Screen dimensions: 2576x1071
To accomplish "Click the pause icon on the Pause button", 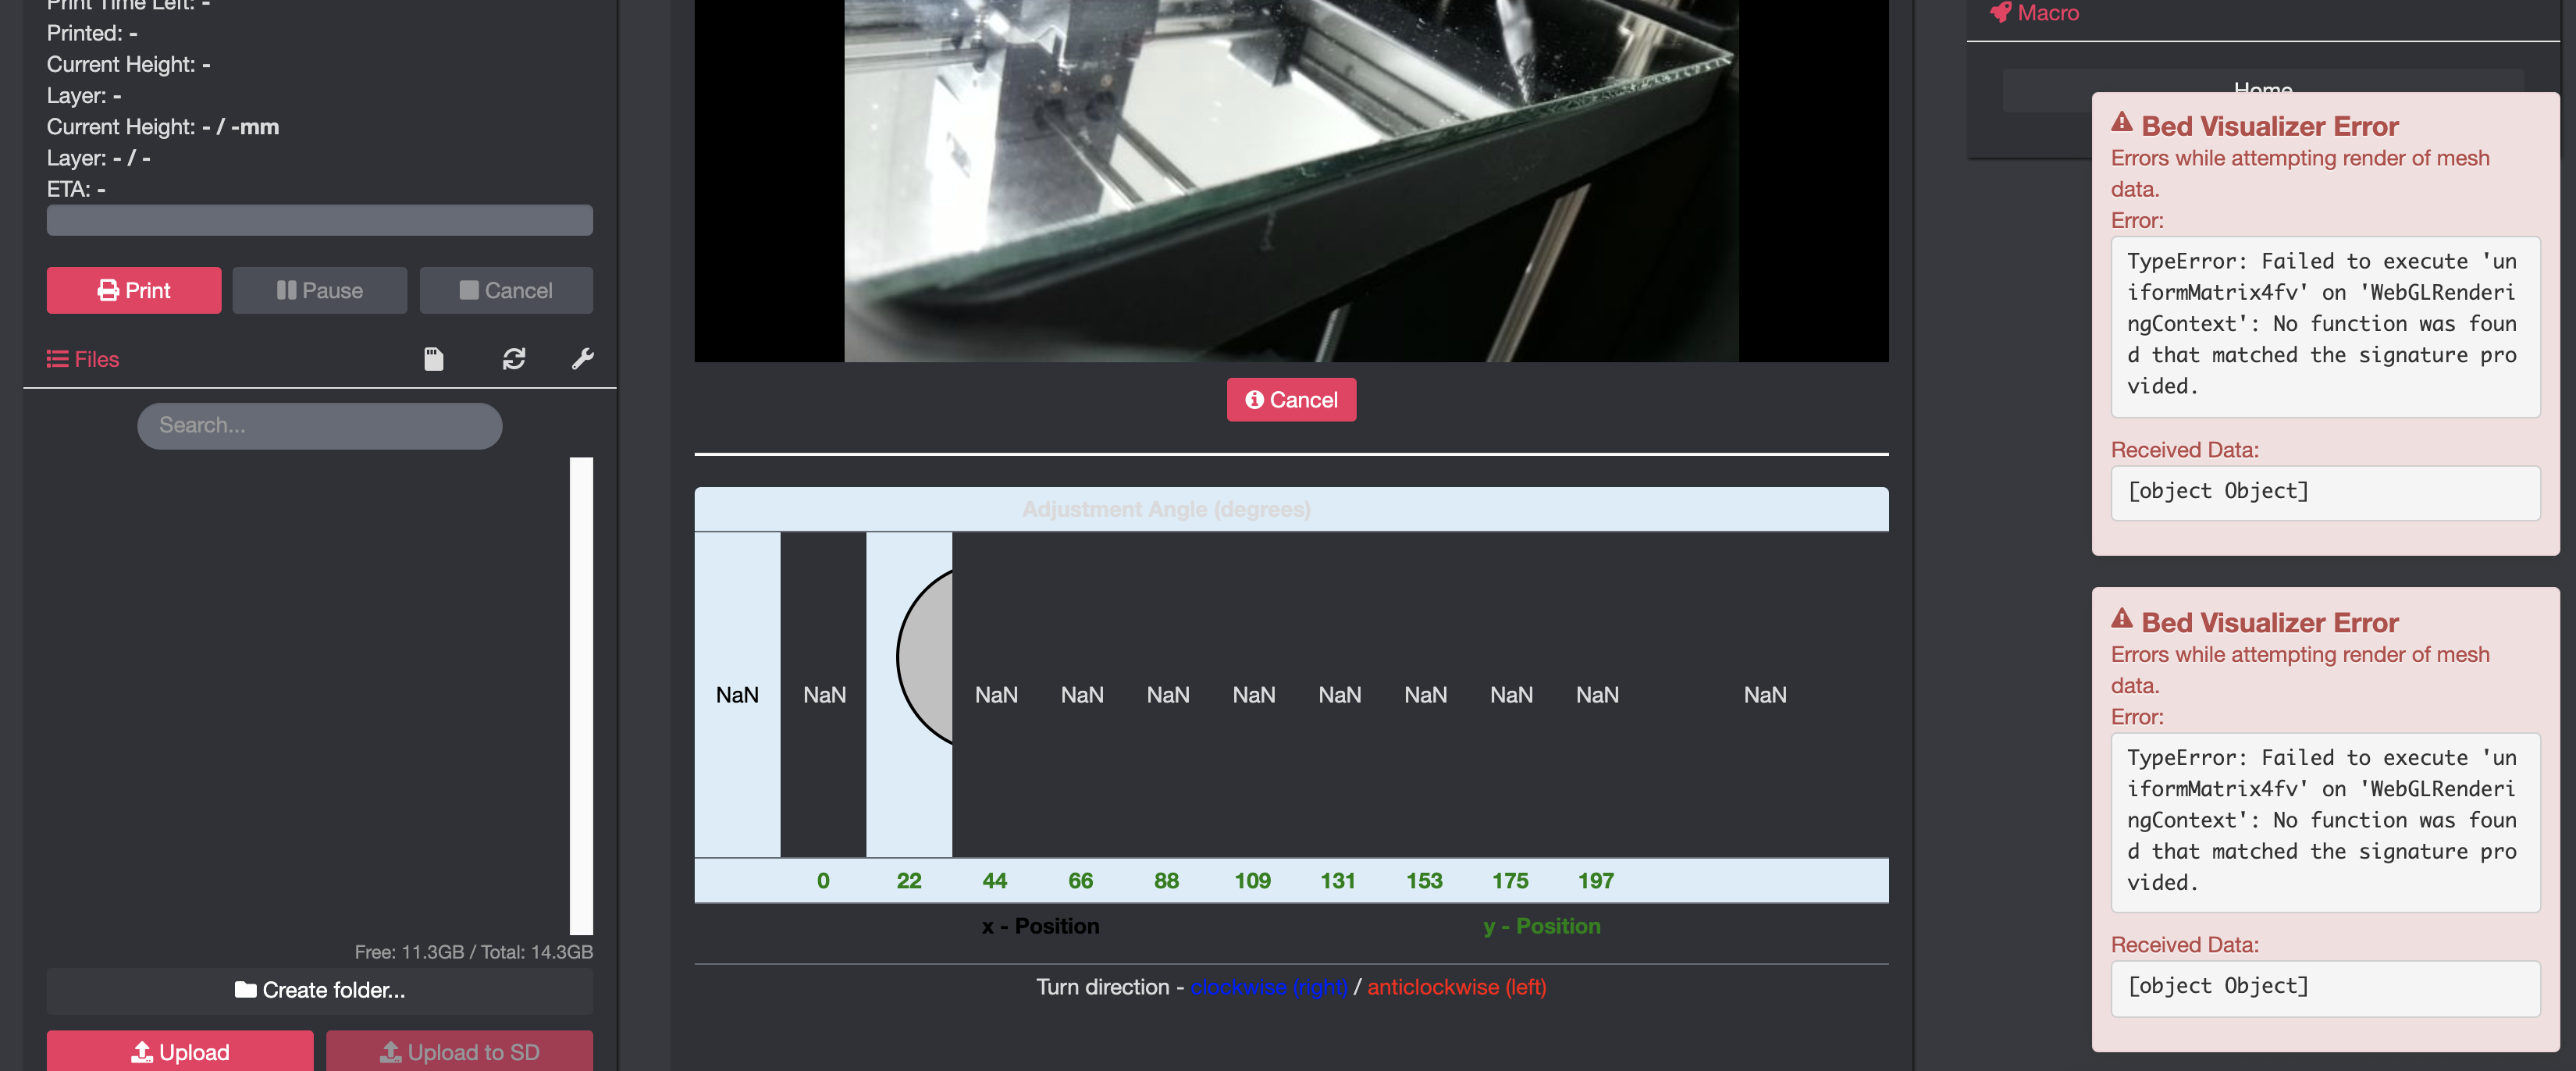I will (287, 290).
